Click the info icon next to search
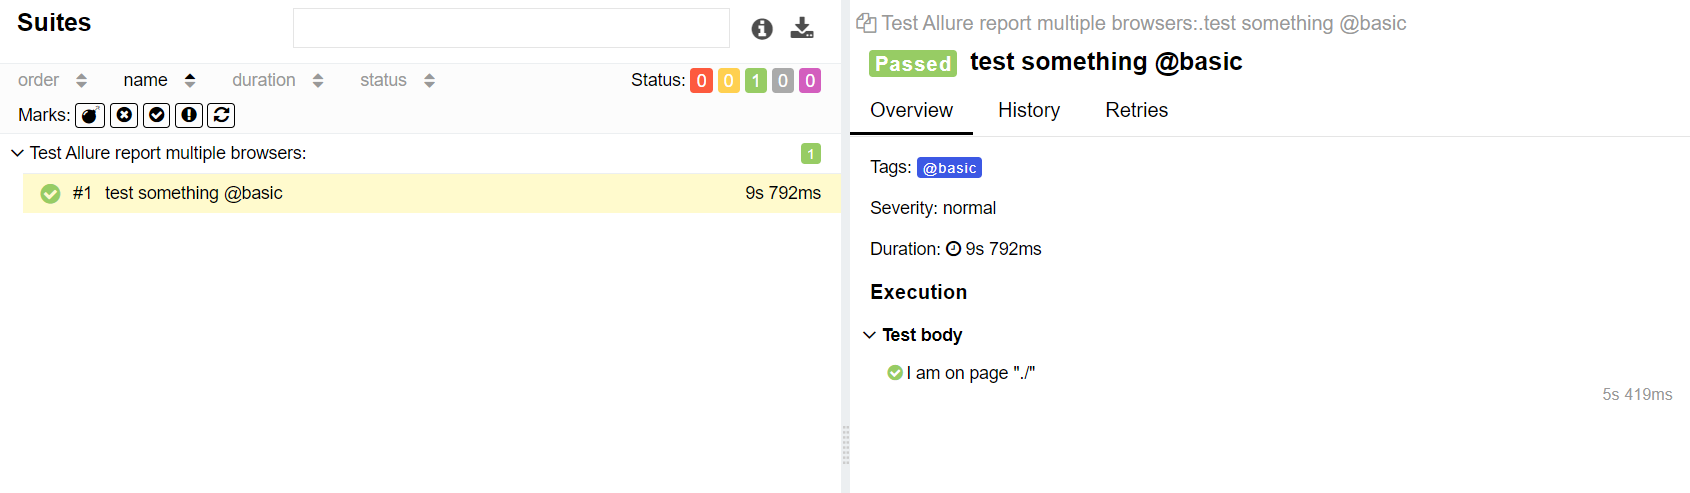The height and width of the screenshot is (493, 1690). click(762, 29)
